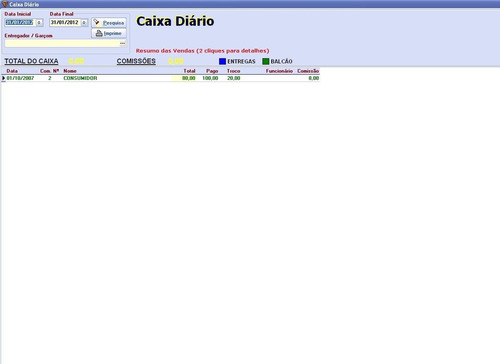Click the Caixa Diário title bar app icon
The image size is (500, 364).
(x=5, y=4)
